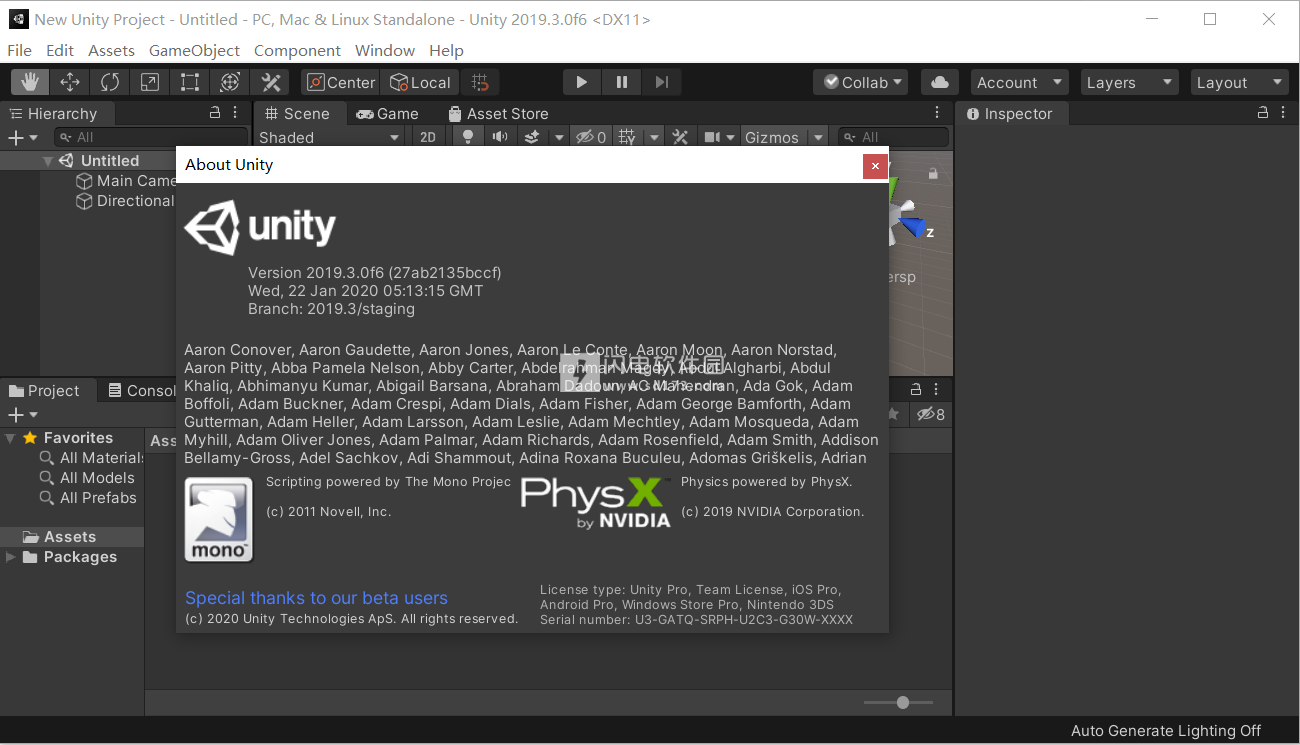Screen dimensions: 1300x745
Task: Click the Step frame button
Action: click(661, 82)
